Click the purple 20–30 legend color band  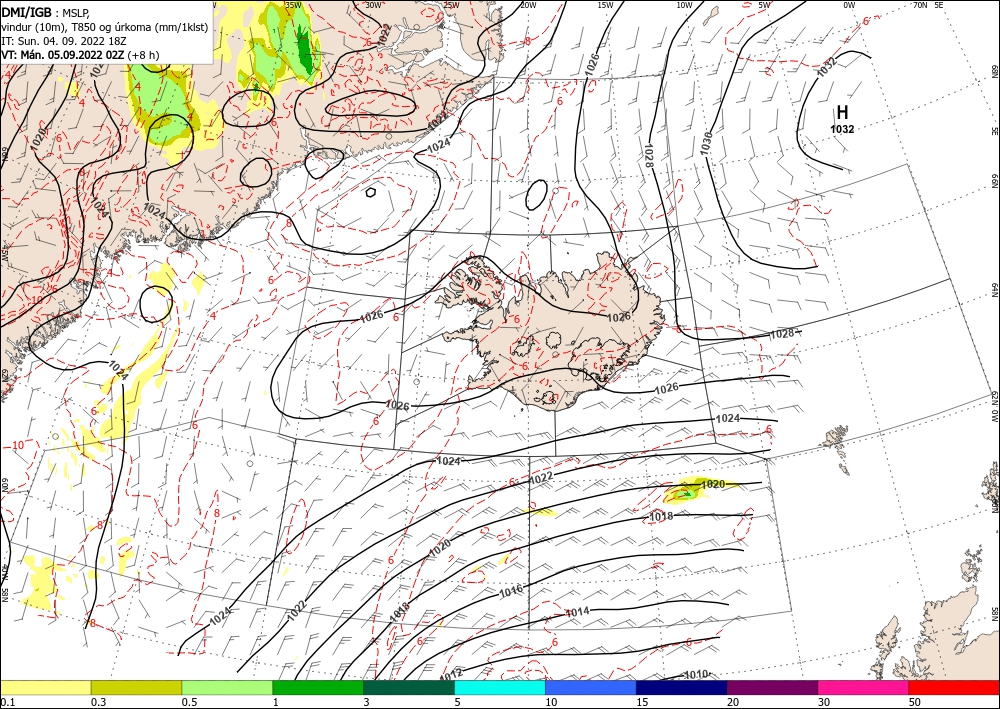pos(772,687)
